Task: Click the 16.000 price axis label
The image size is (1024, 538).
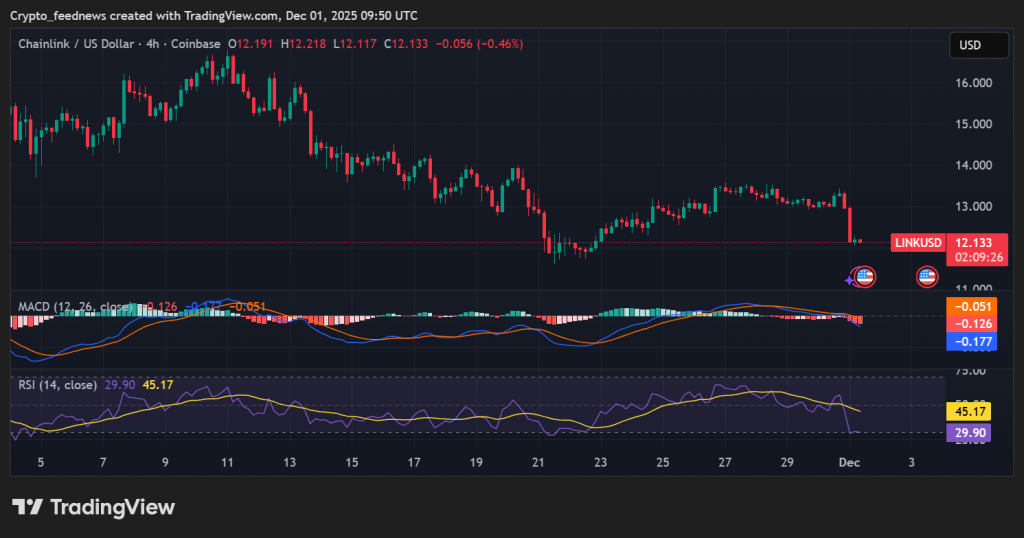Action: click(974, 83)
